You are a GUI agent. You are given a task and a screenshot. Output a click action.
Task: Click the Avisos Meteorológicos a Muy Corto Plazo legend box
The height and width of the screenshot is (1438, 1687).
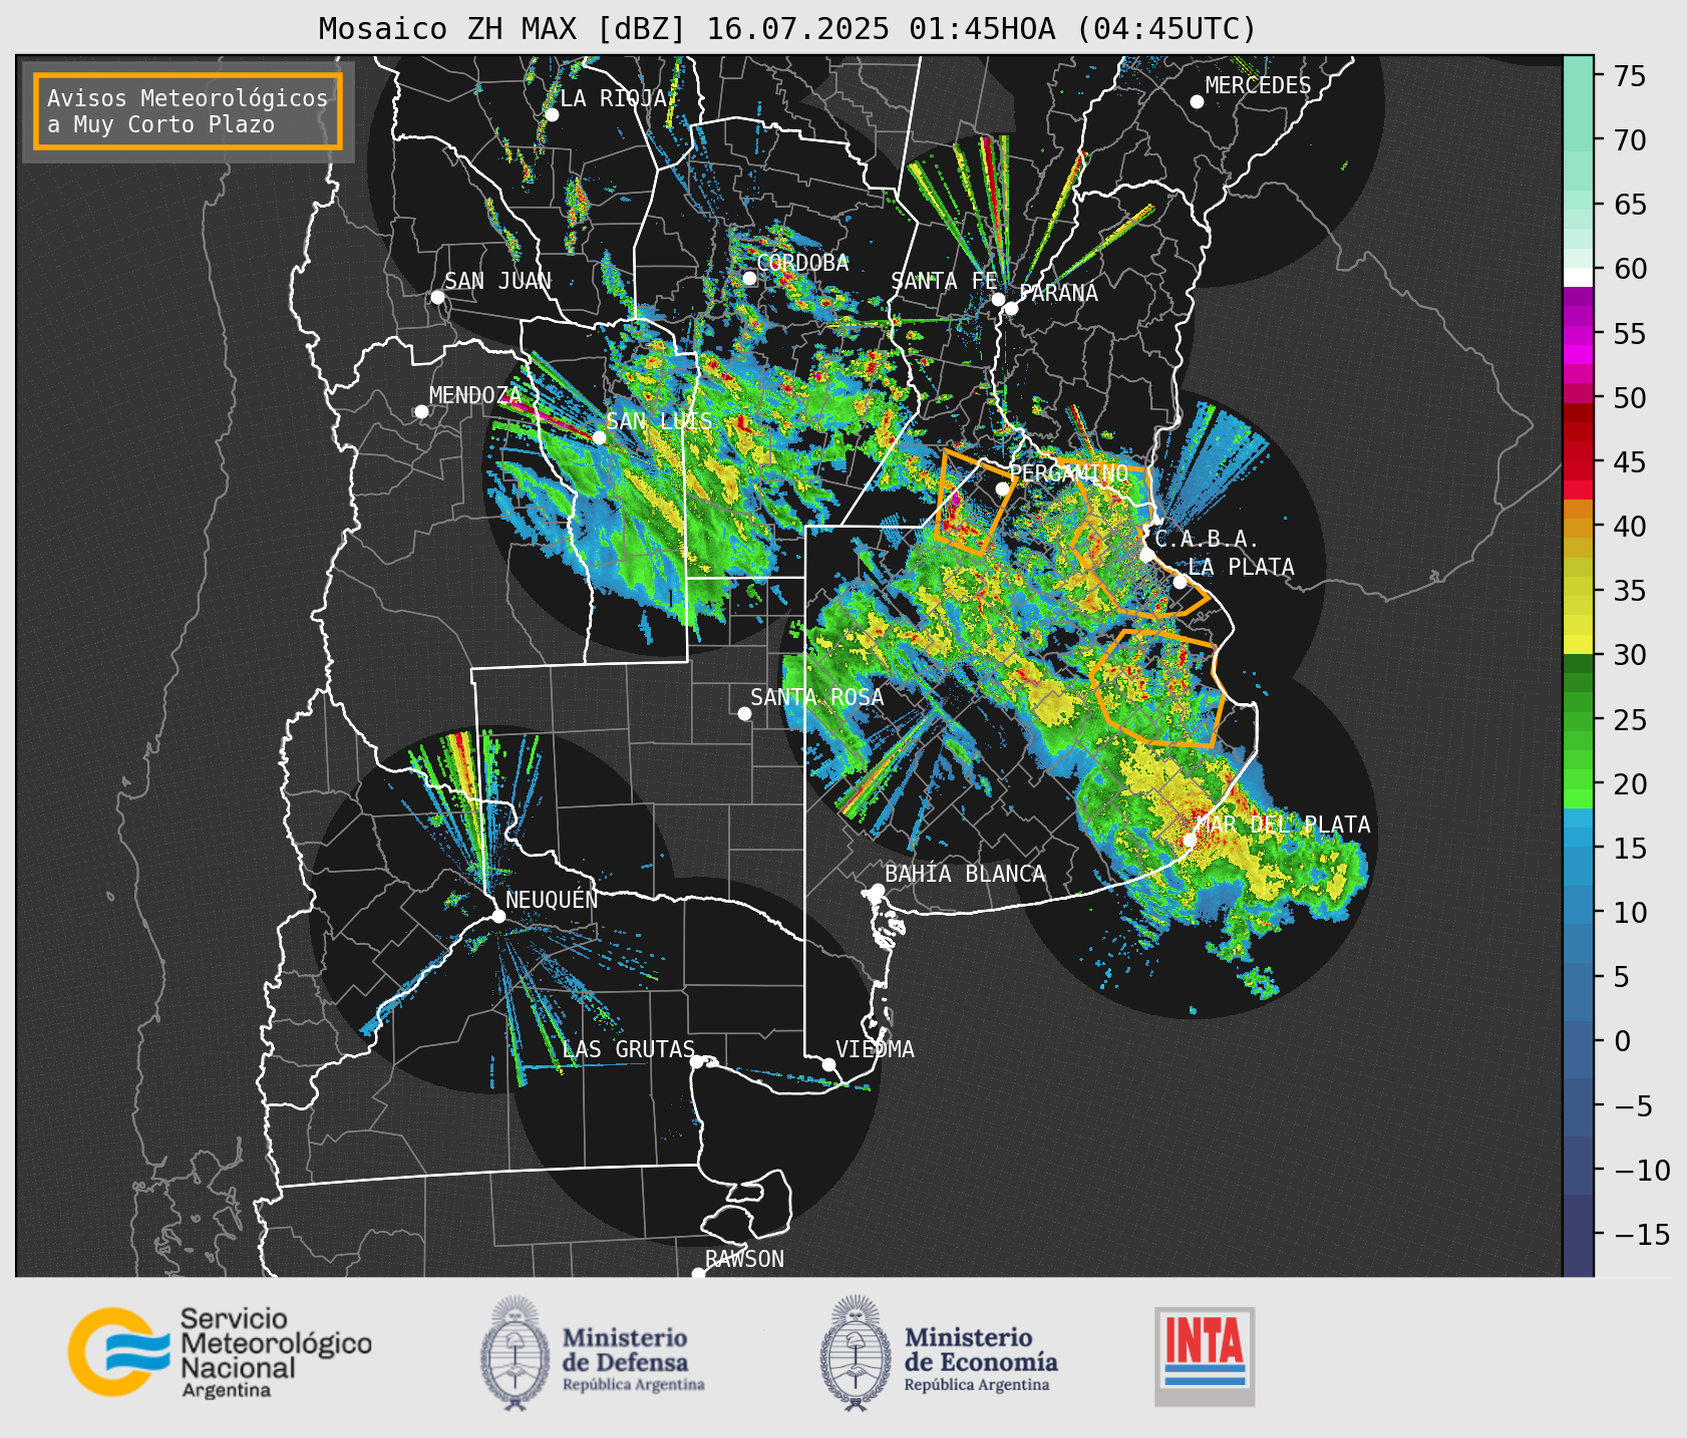pos(188,111)
